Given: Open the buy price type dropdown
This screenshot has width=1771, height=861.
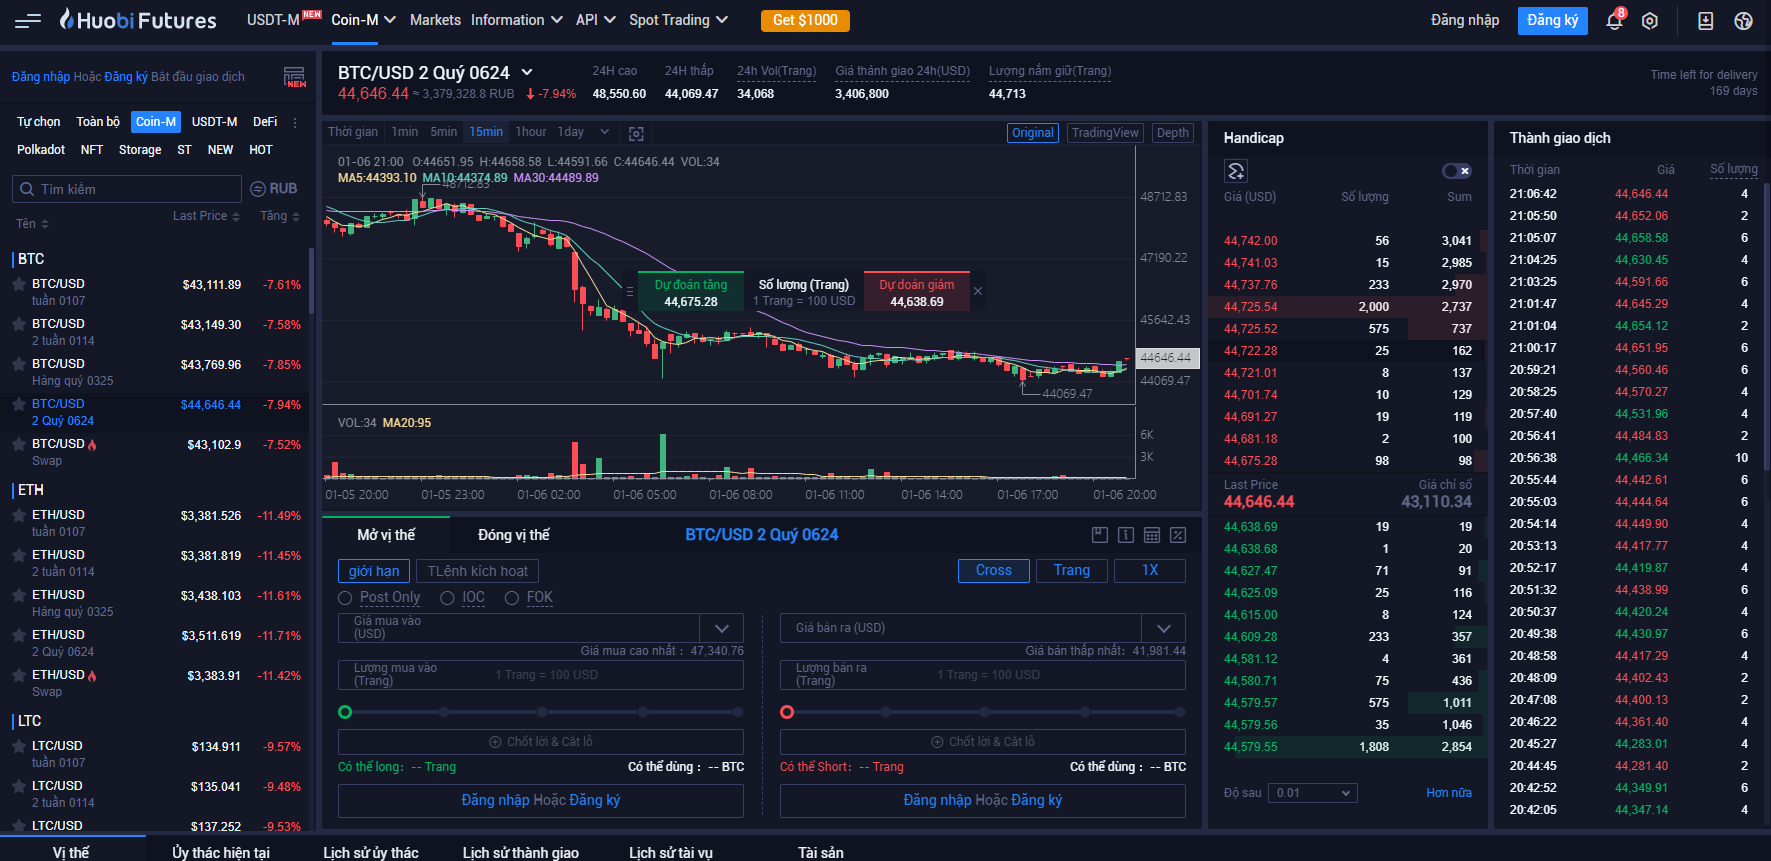Looking at the screenshot, I should click(722, 628).
